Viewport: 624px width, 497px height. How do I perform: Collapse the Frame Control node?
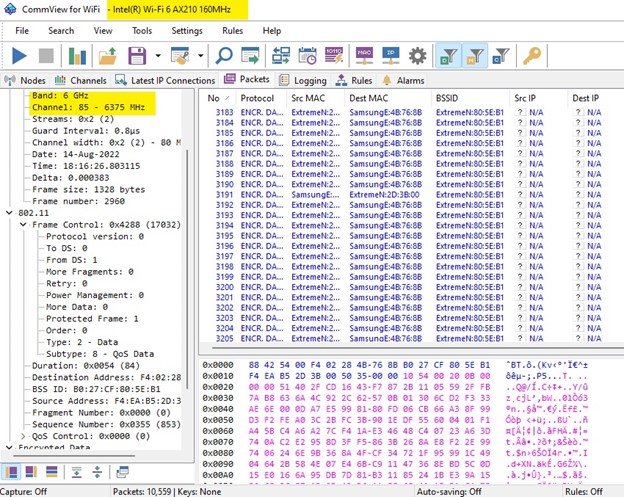(23, 225)
